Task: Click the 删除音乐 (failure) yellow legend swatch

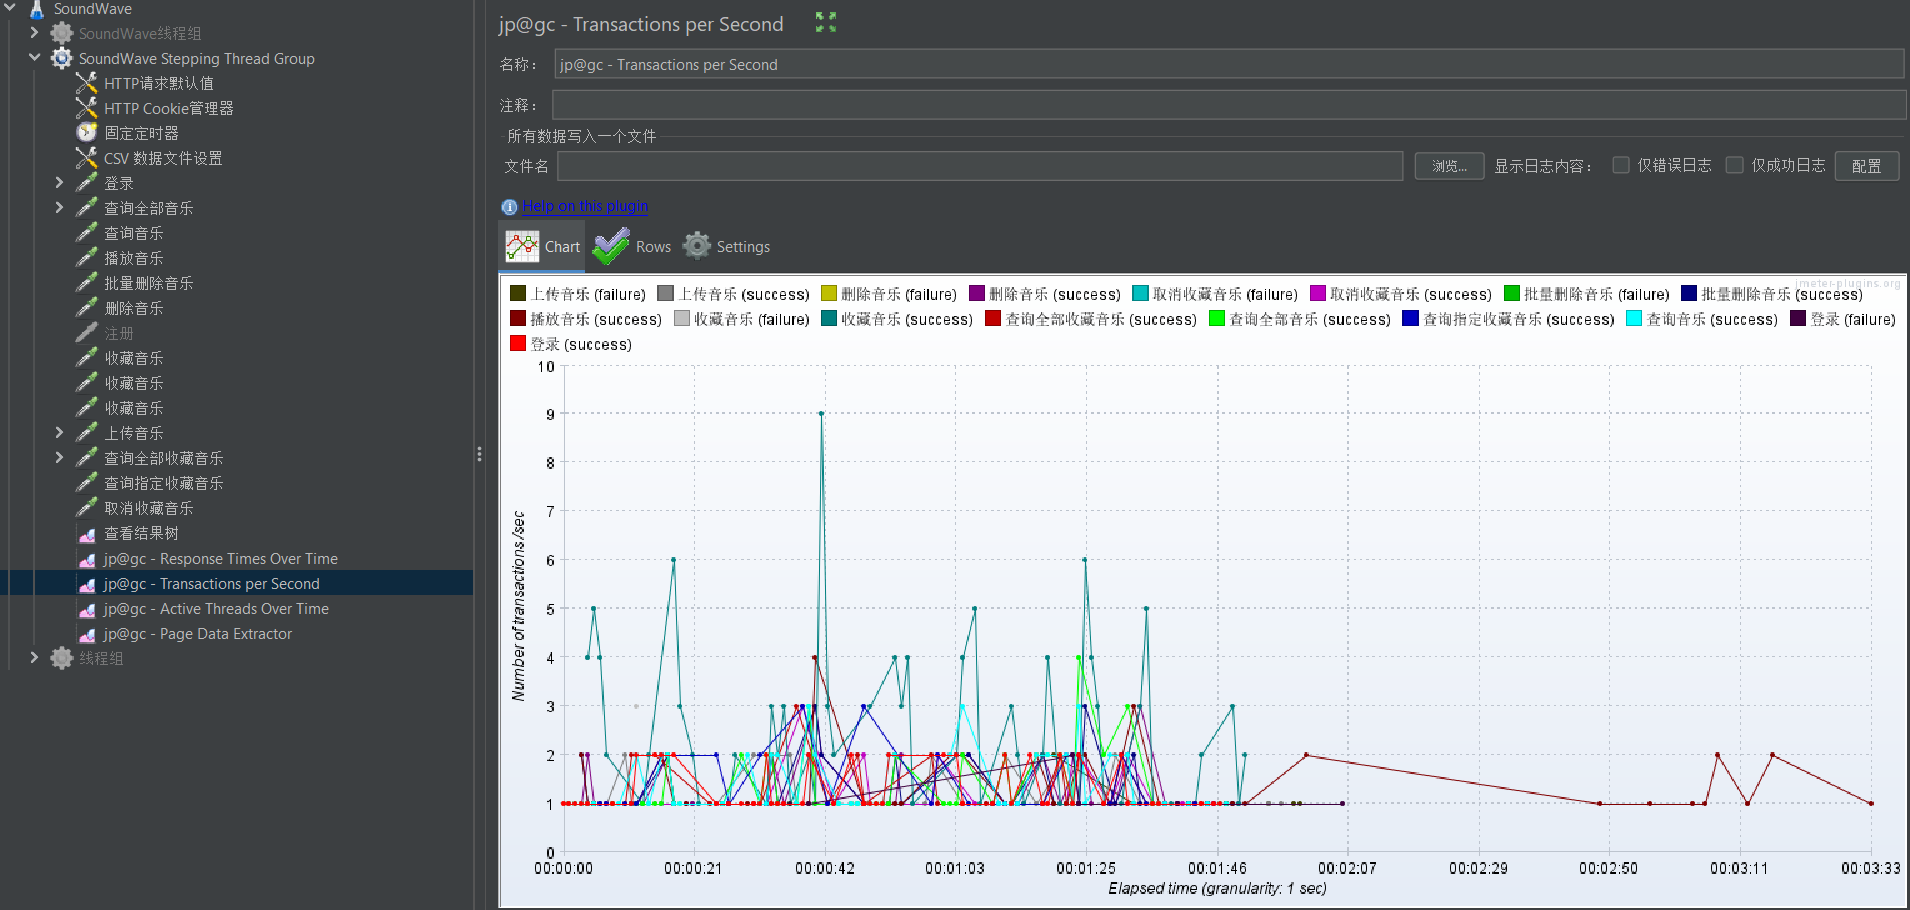Action: pos(828,293)
